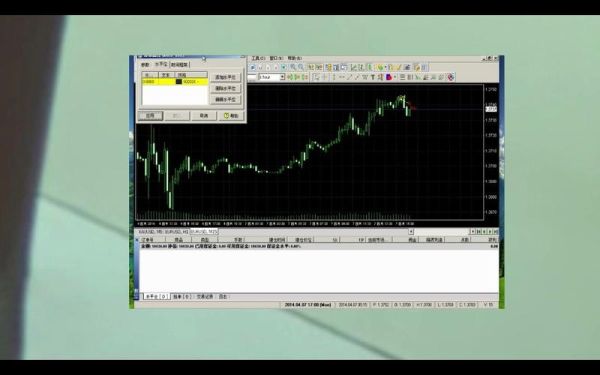Click the 取消 cancel button in the dialog
600x375 pixels.
pyautogui.click(x=203, y=116)
